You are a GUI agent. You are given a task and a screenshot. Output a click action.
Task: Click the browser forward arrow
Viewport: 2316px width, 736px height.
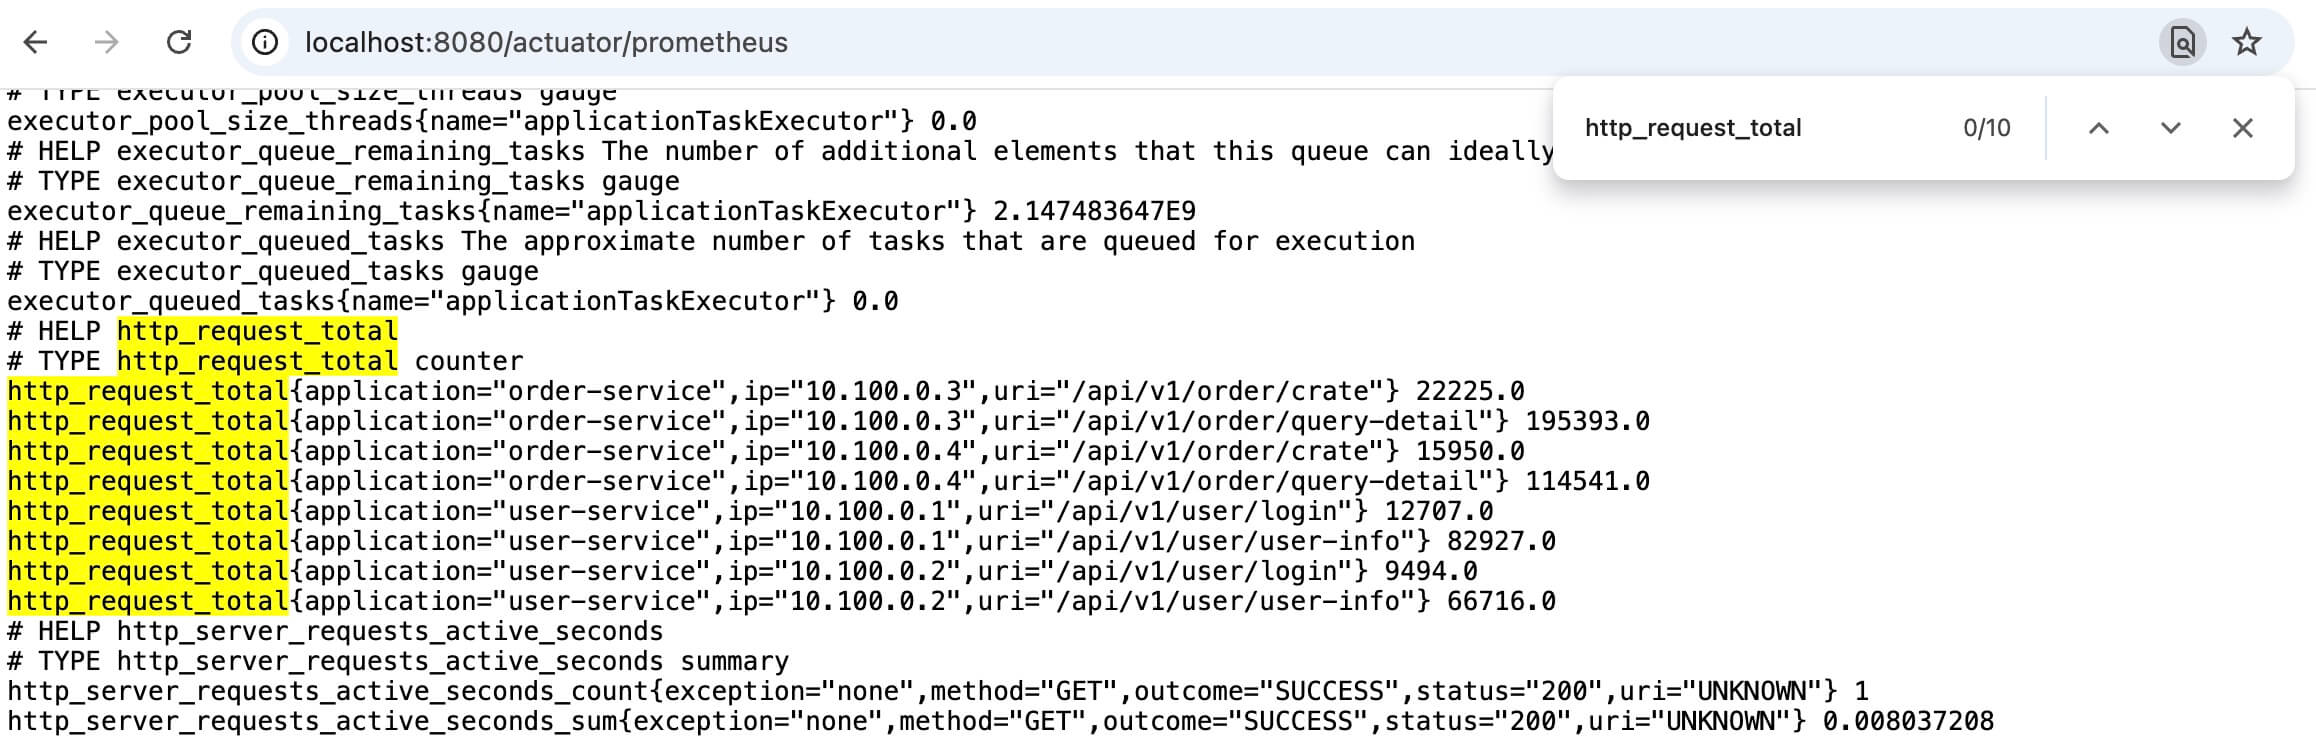click(x=106, y=42)
